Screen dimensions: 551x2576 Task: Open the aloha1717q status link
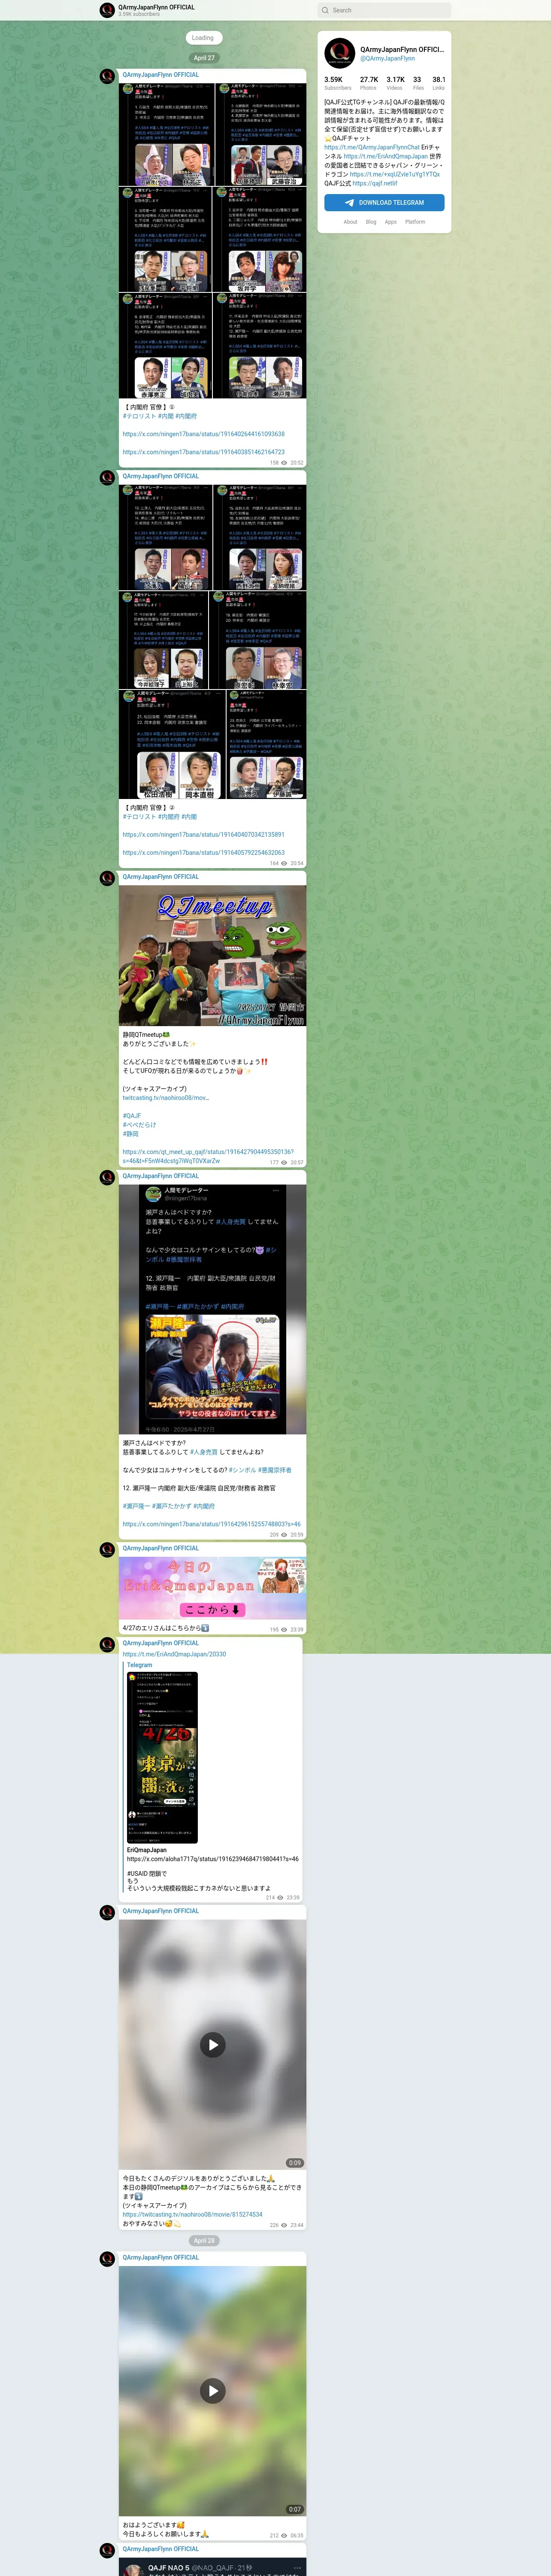click(x=212, y=1859)
